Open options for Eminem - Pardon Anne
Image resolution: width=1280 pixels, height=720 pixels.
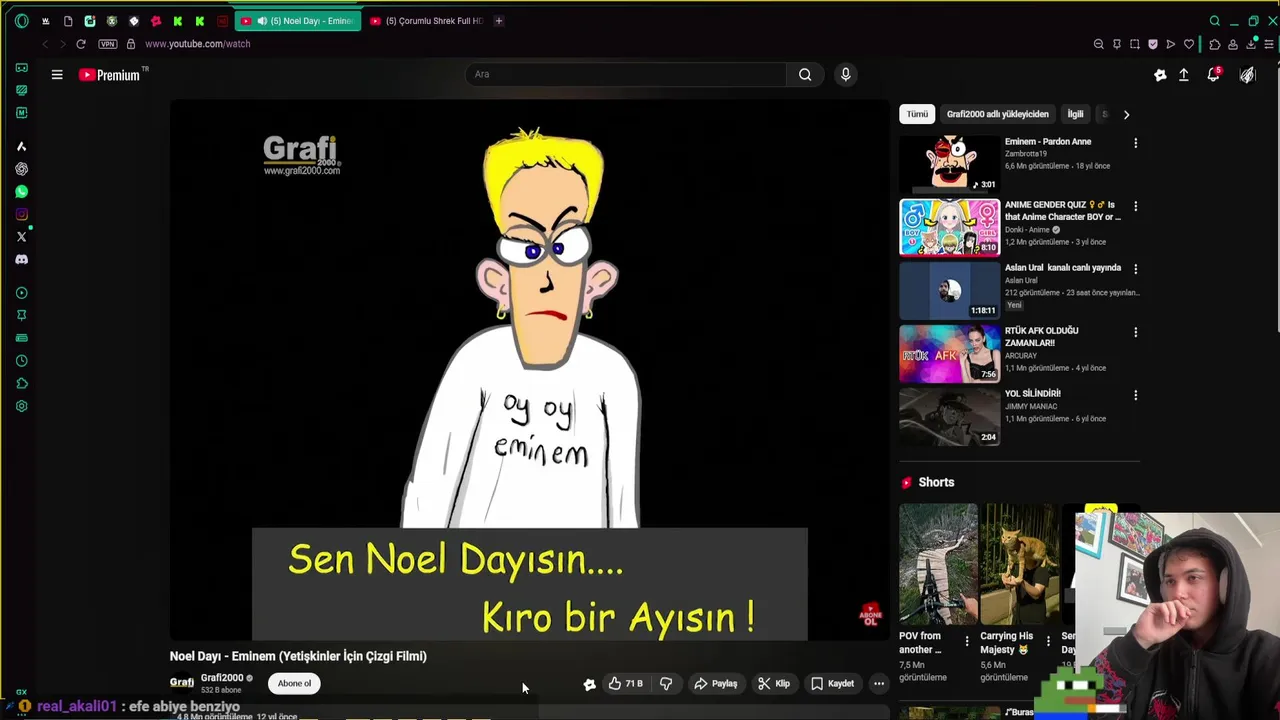(x=1135, y=143)
